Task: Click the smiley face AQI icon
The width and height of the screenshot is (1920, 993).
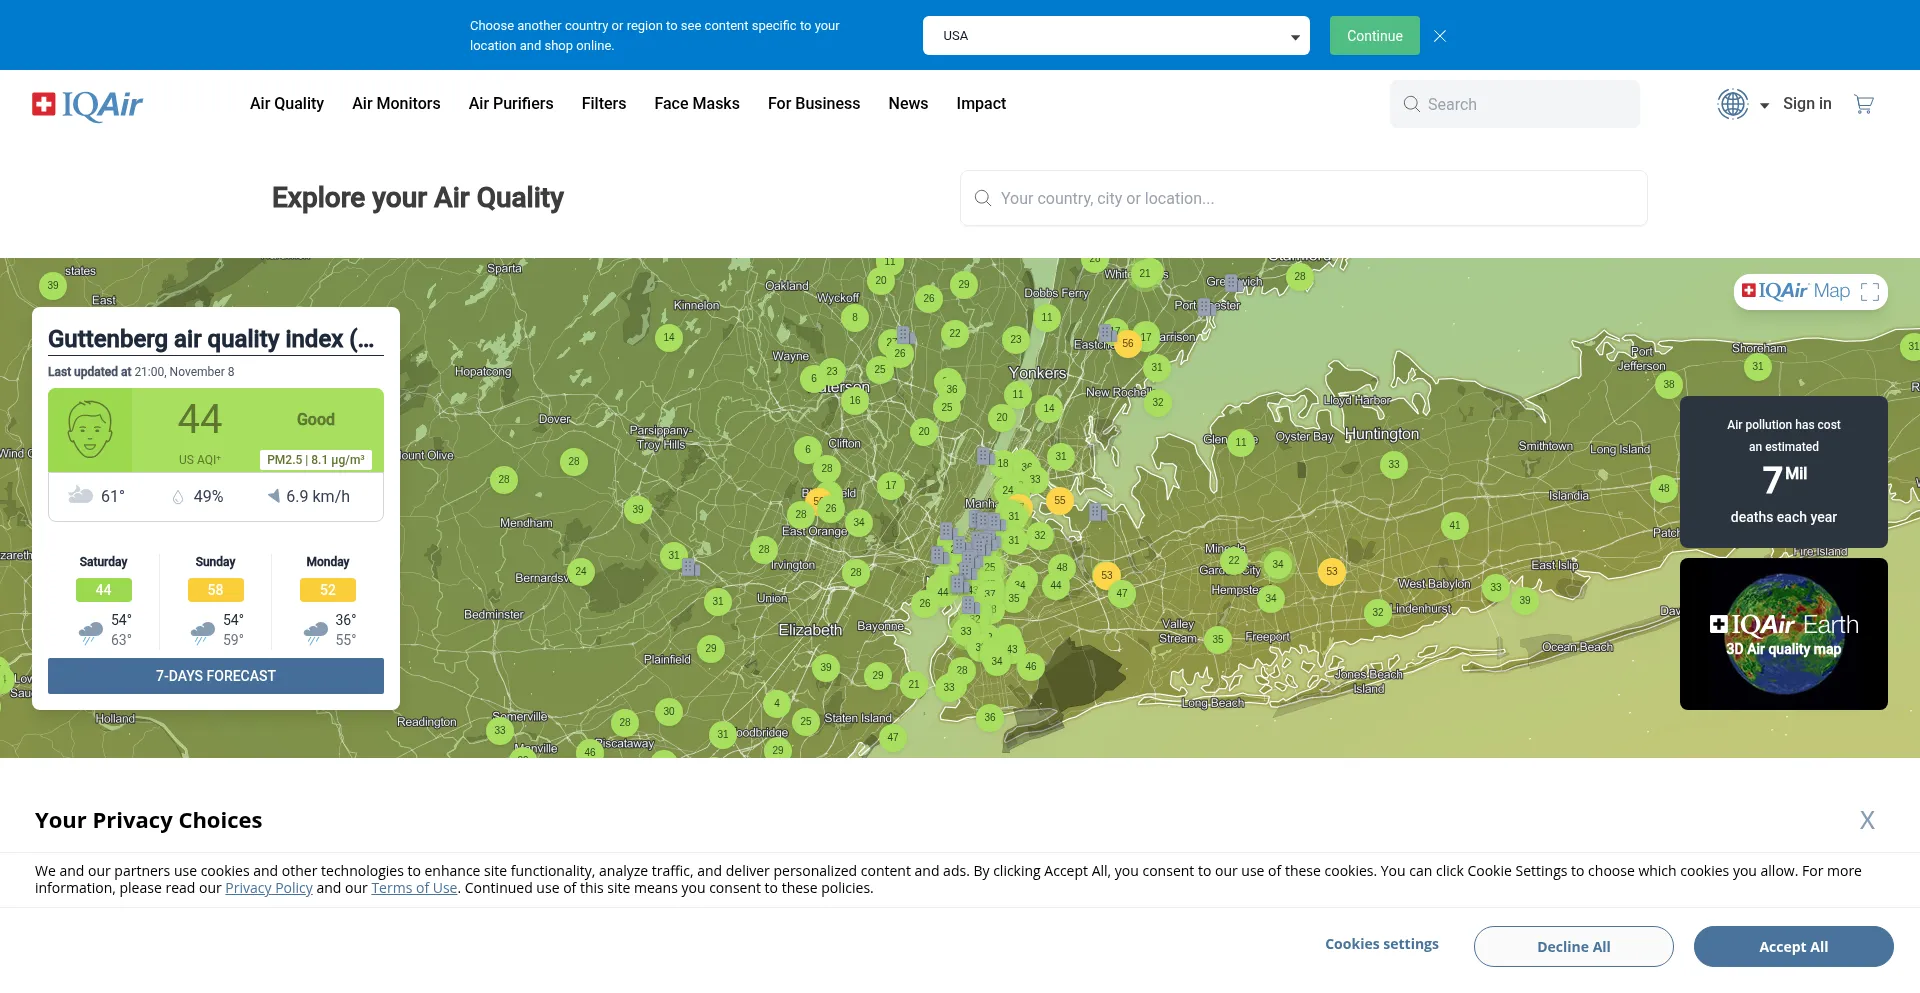Action: pos(90,430)
